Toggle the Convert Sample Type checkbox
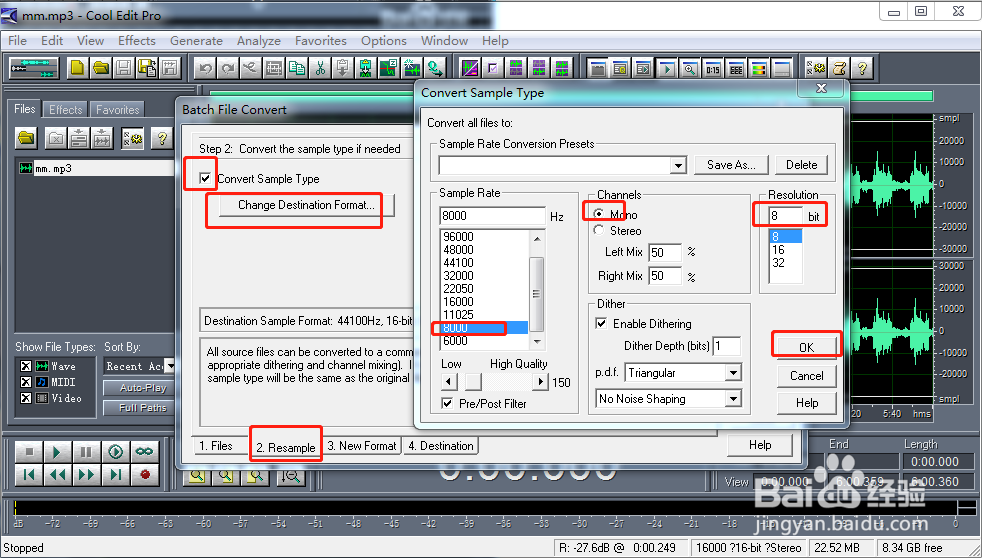The width and height of the screenshot is (982, 558). tap(205, 178)
